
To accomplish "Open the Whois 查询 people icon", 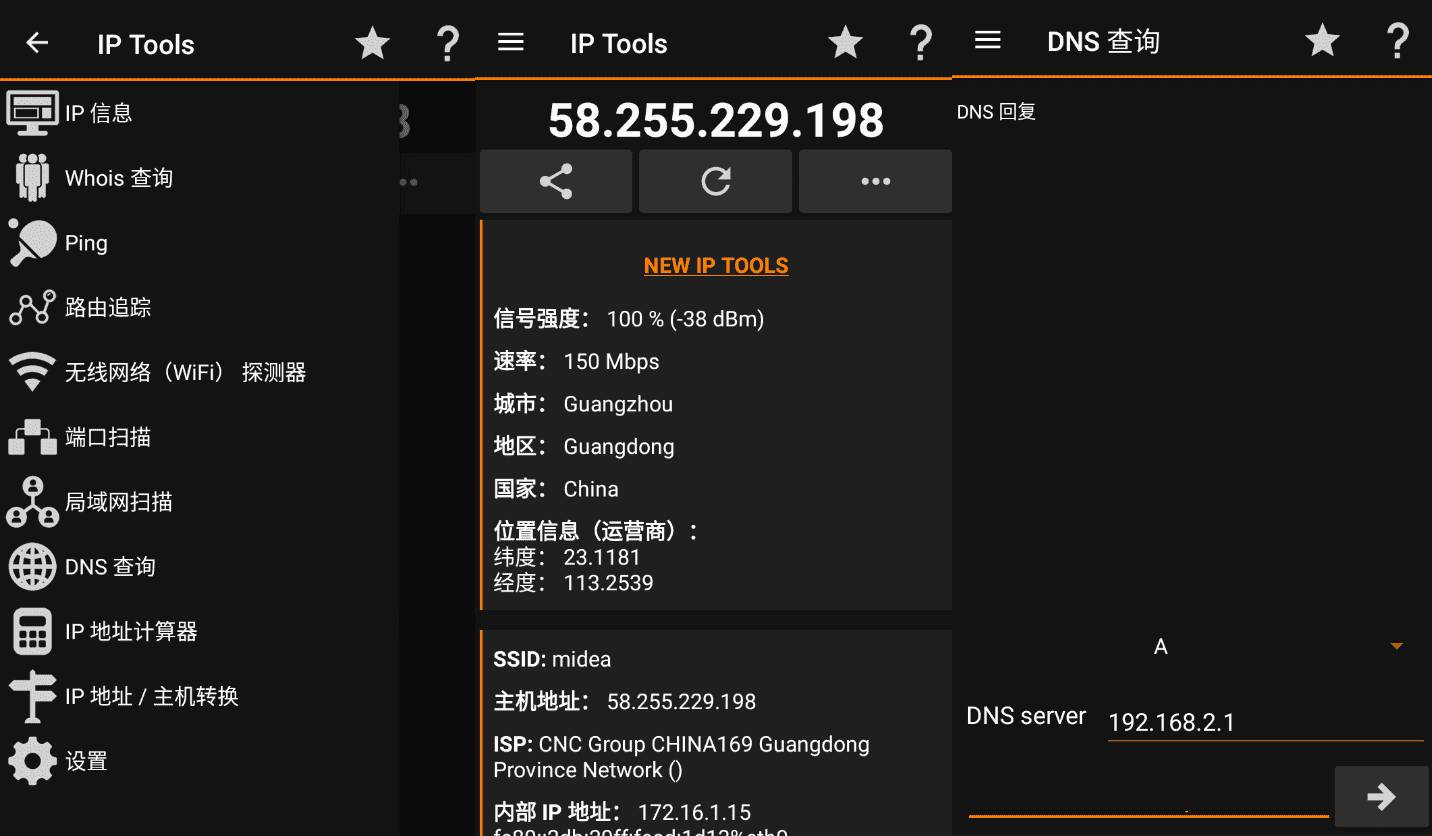I will pyautogui.click(x=32, y=178).
